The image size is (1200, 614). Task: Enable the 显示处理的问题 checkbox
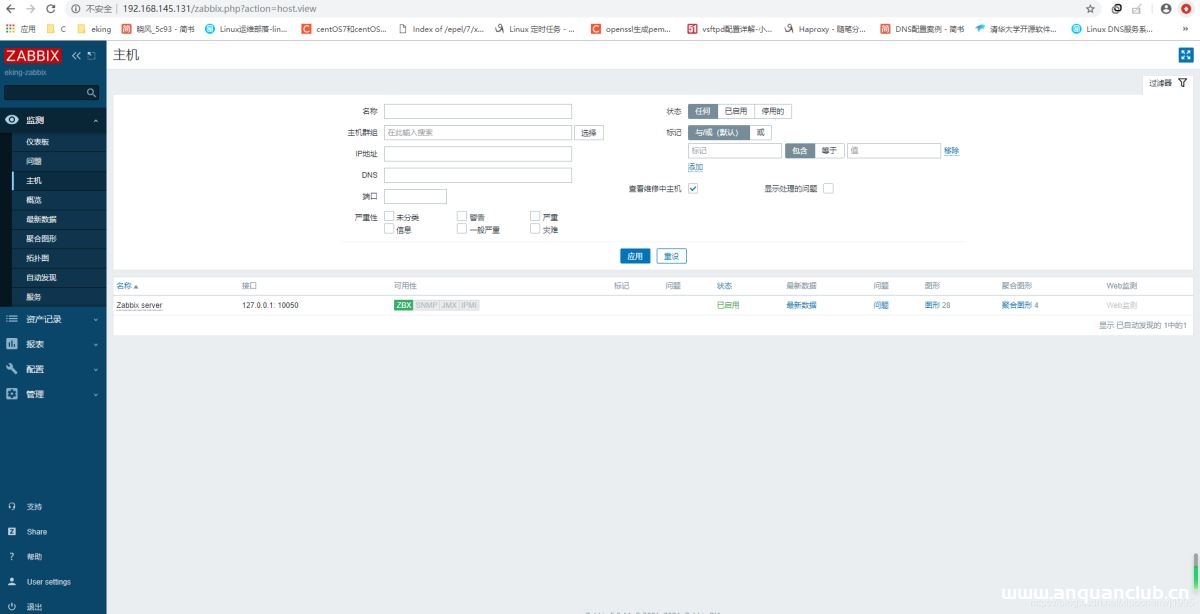pyautogui.click(x=828, y=188)
